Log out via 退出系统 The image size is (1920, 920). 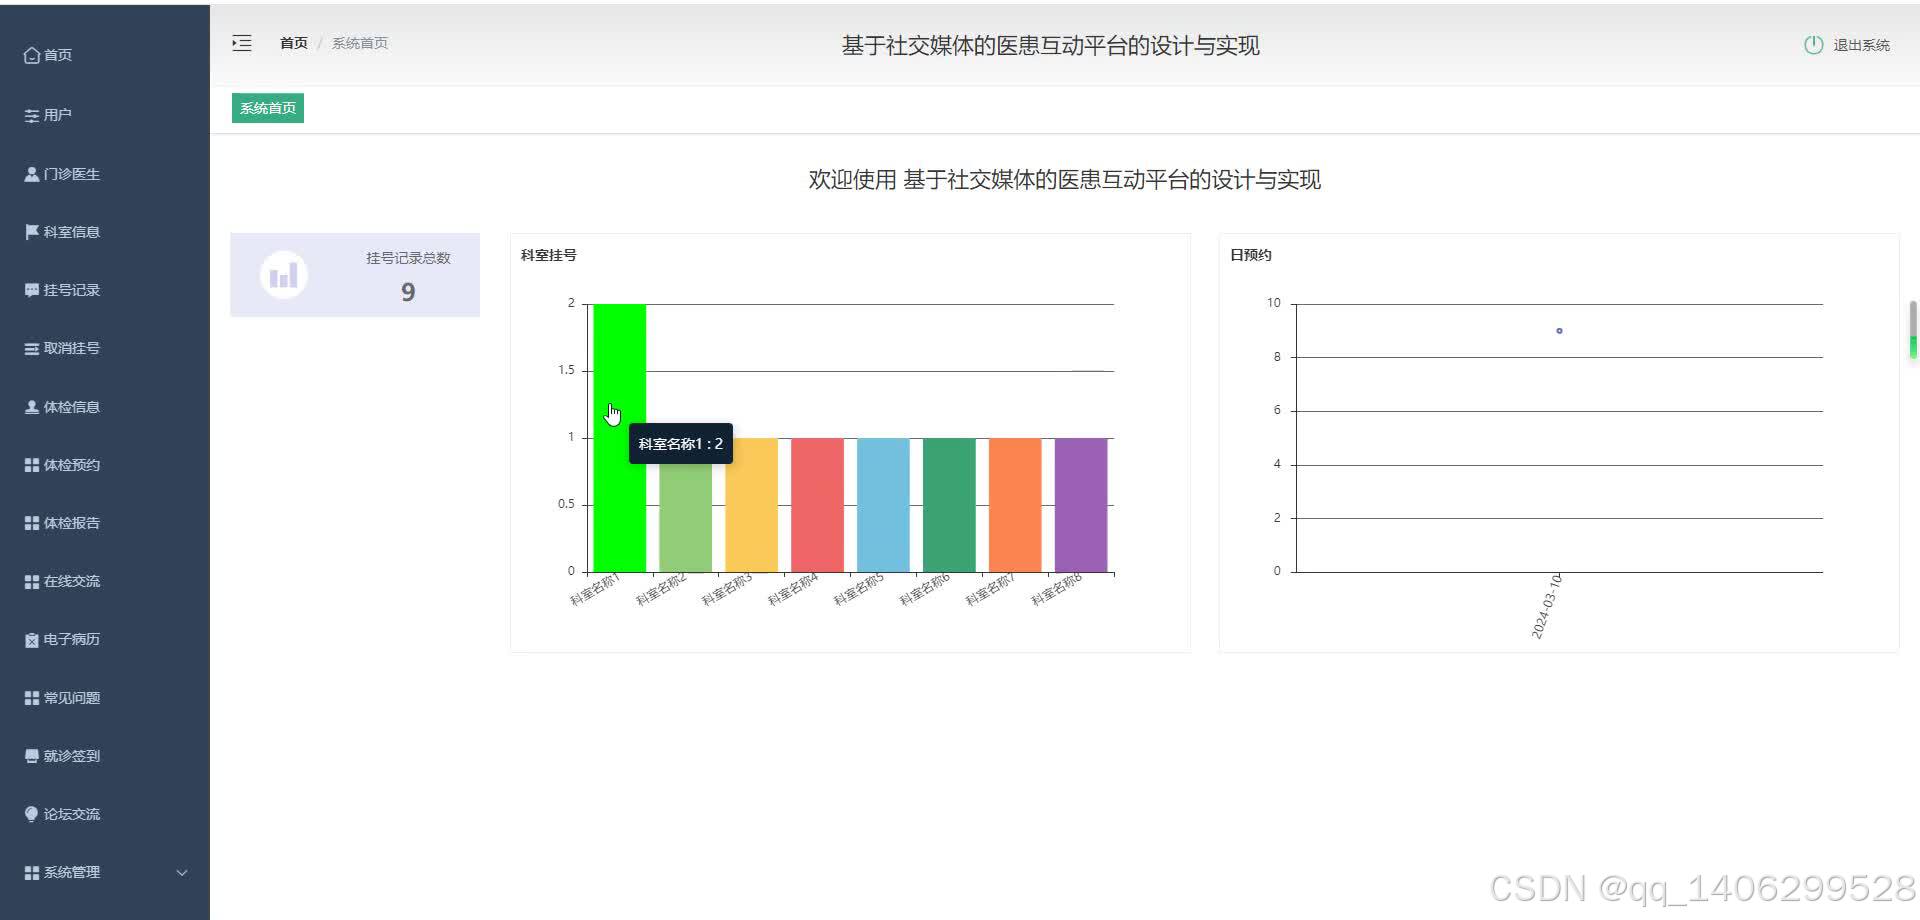tap(1861, 45)
